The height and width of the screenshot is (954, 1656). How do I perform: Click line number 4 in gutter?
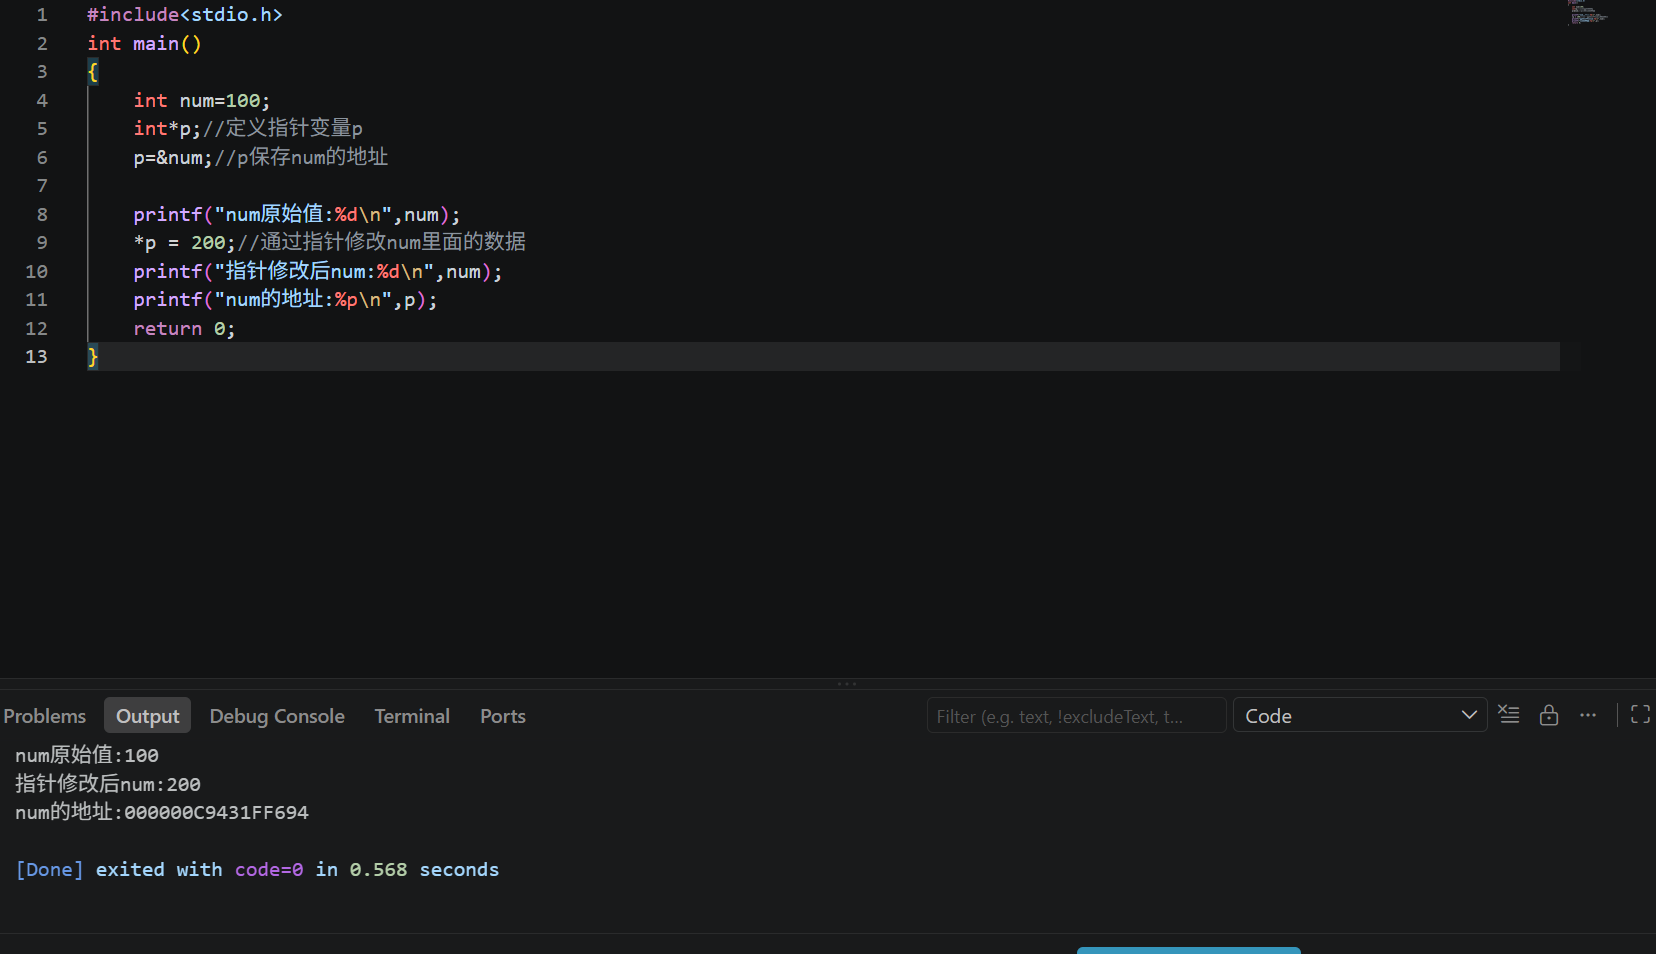(42, 101)
